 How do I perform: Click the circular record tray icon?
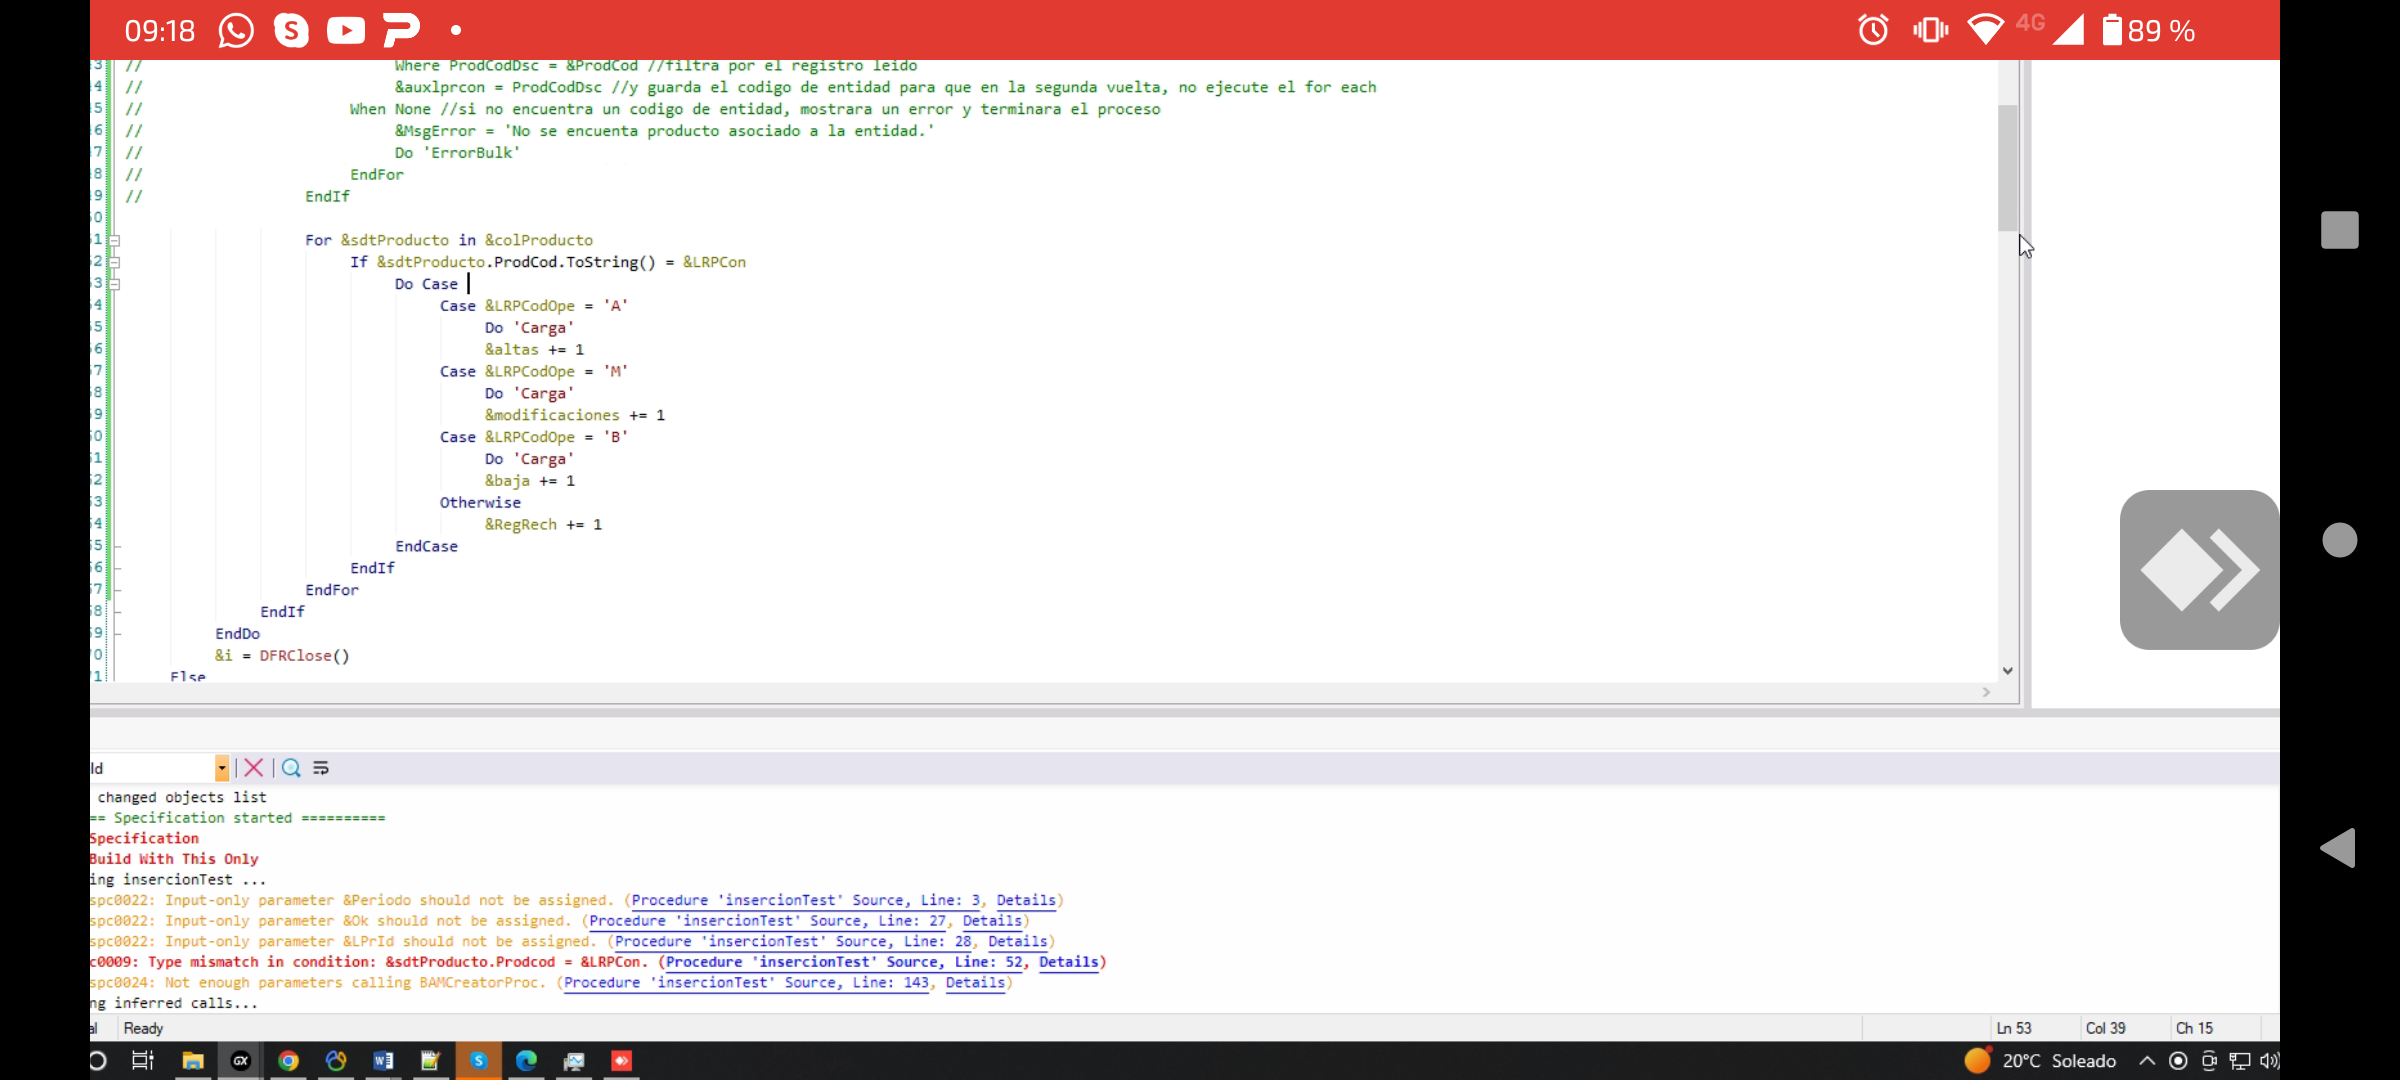coord(2178,1061)
